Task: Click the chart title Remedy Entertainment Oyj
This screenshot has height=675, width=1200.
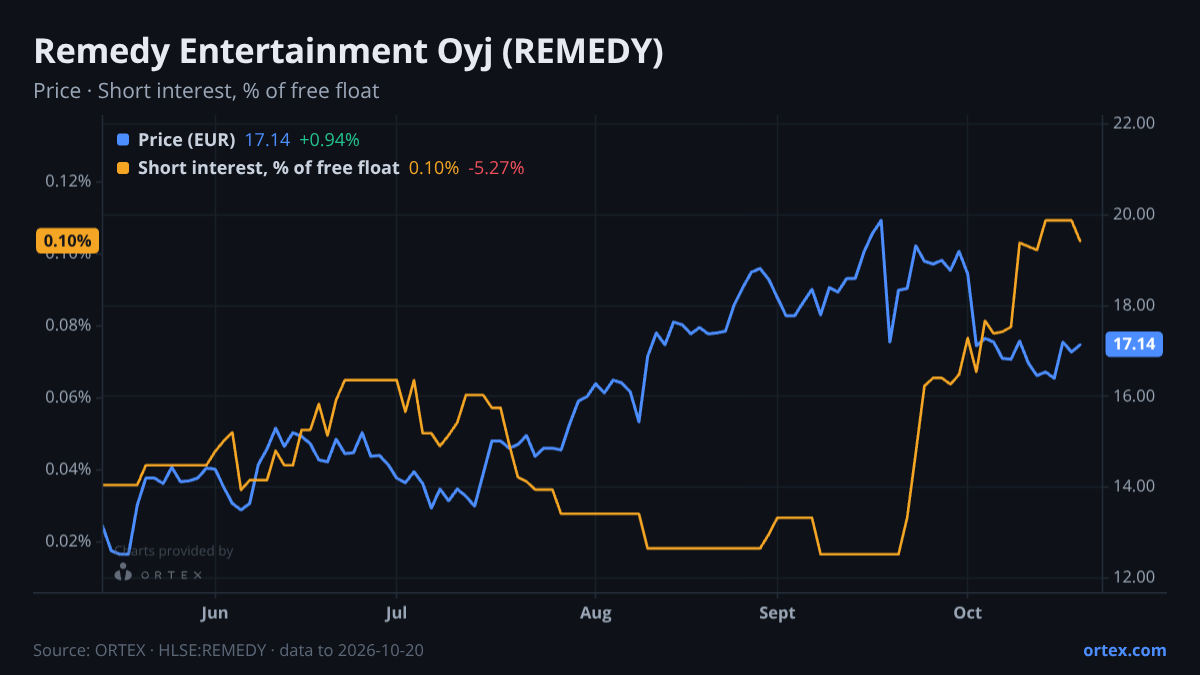Action: [x=348, y=52]
